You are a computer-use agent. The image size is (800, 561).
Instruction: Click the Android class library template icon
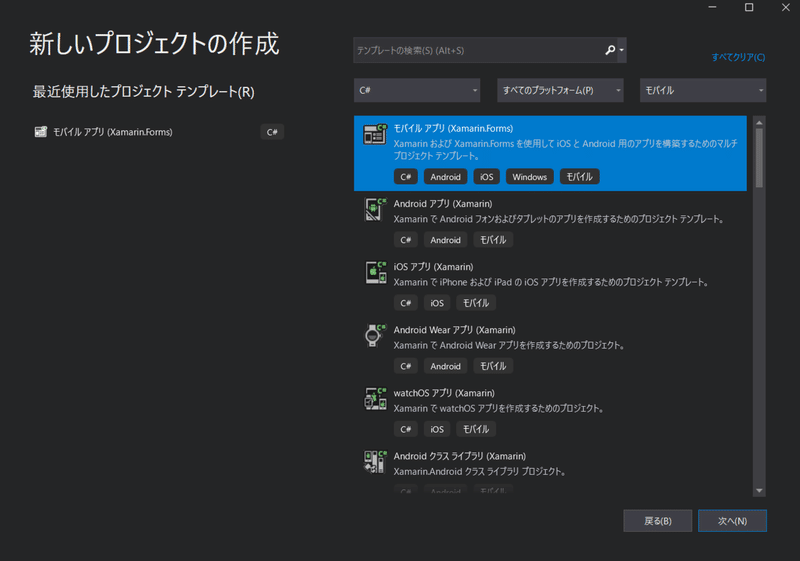click(375, 462)
